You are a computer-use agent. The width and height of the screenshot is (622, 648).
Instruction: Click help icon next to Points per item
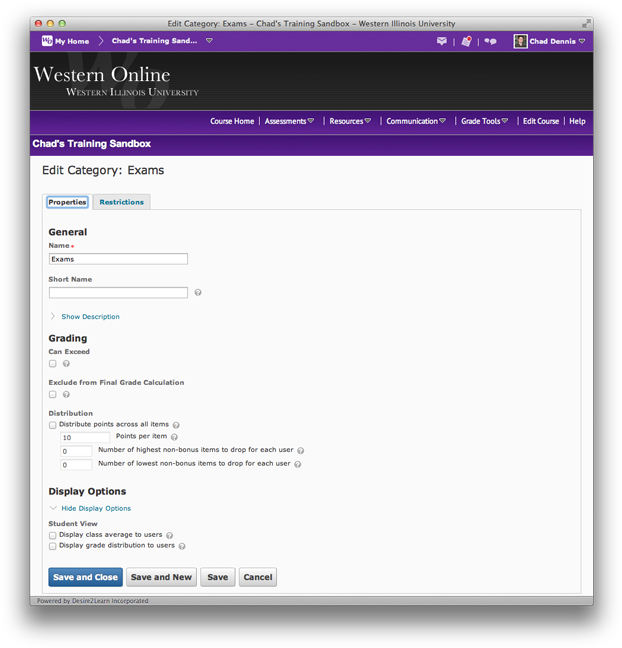coord(174,437)
